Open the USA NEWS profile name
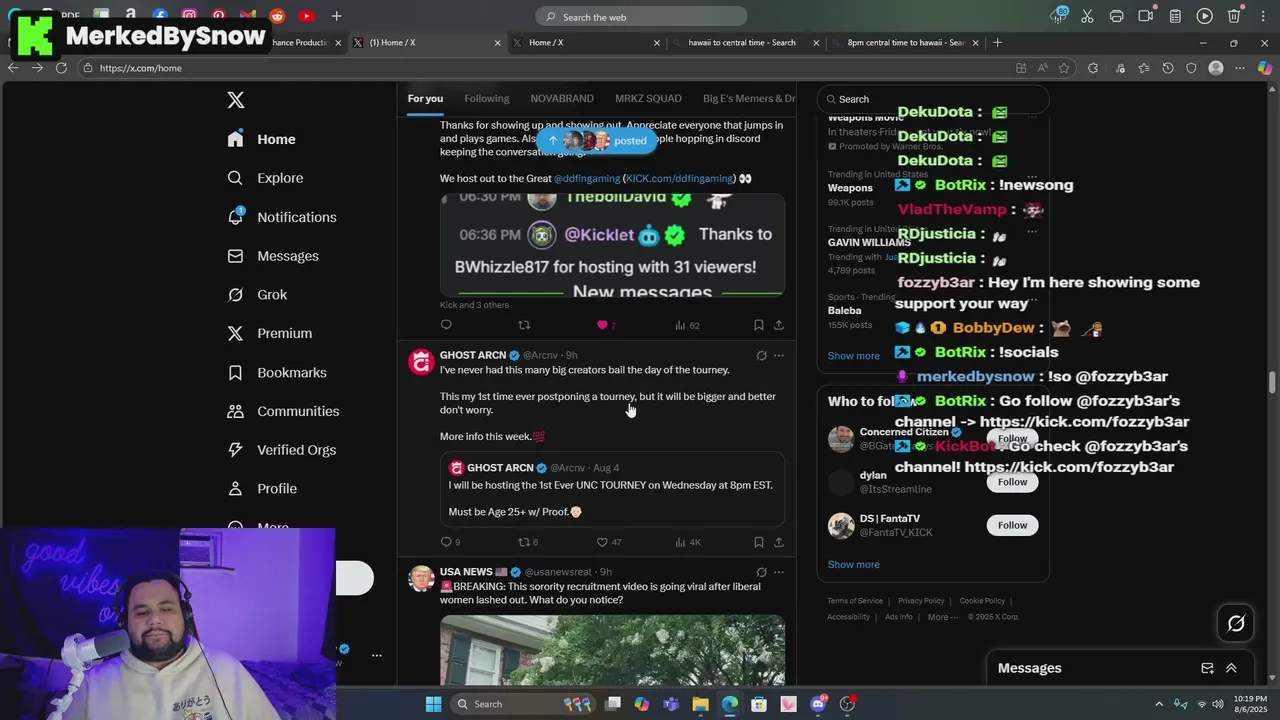This screenshot has height=720, width=1280. click(474, 572)
